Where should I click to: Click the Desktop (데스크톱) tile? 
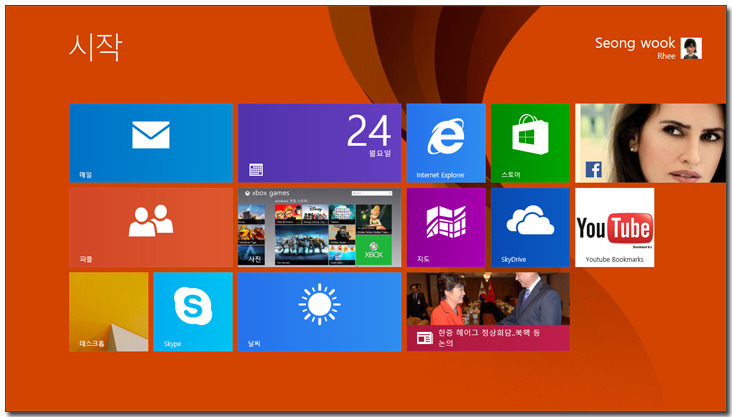click(108, 311)
